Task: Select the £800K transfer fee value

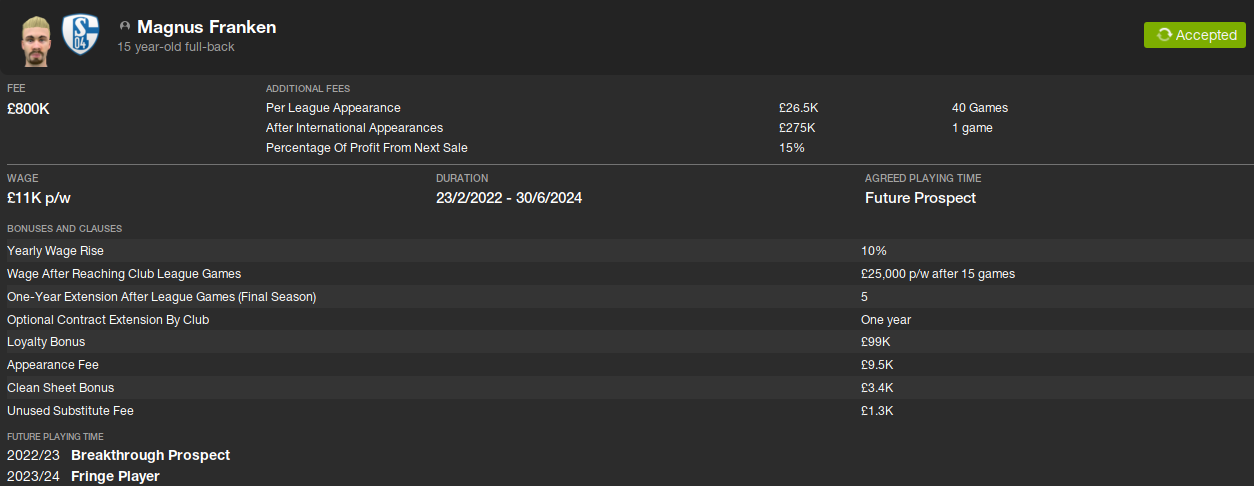Action: click(28, 109)
